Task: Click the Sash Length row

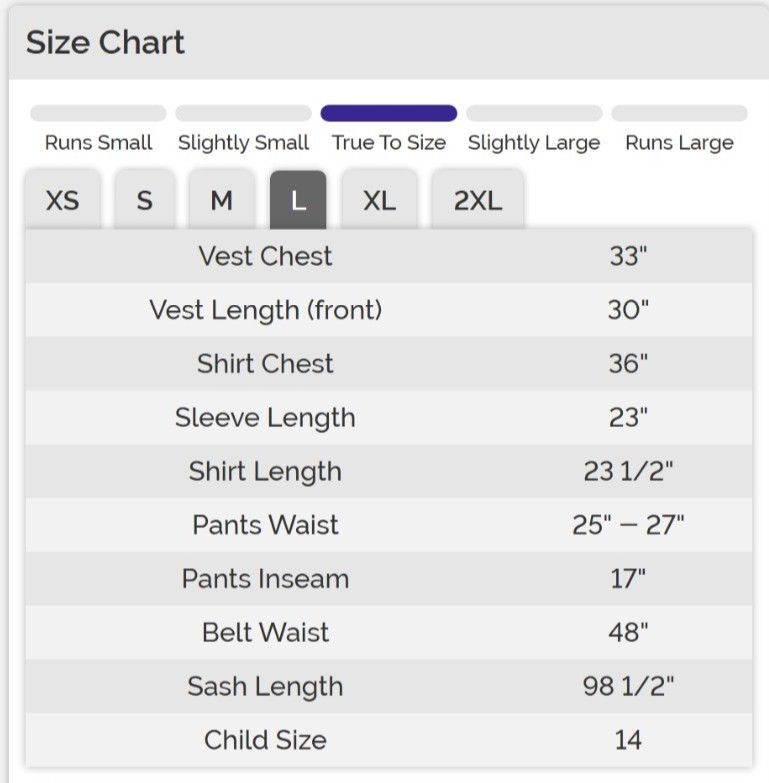Action: (x=388, y=687)
